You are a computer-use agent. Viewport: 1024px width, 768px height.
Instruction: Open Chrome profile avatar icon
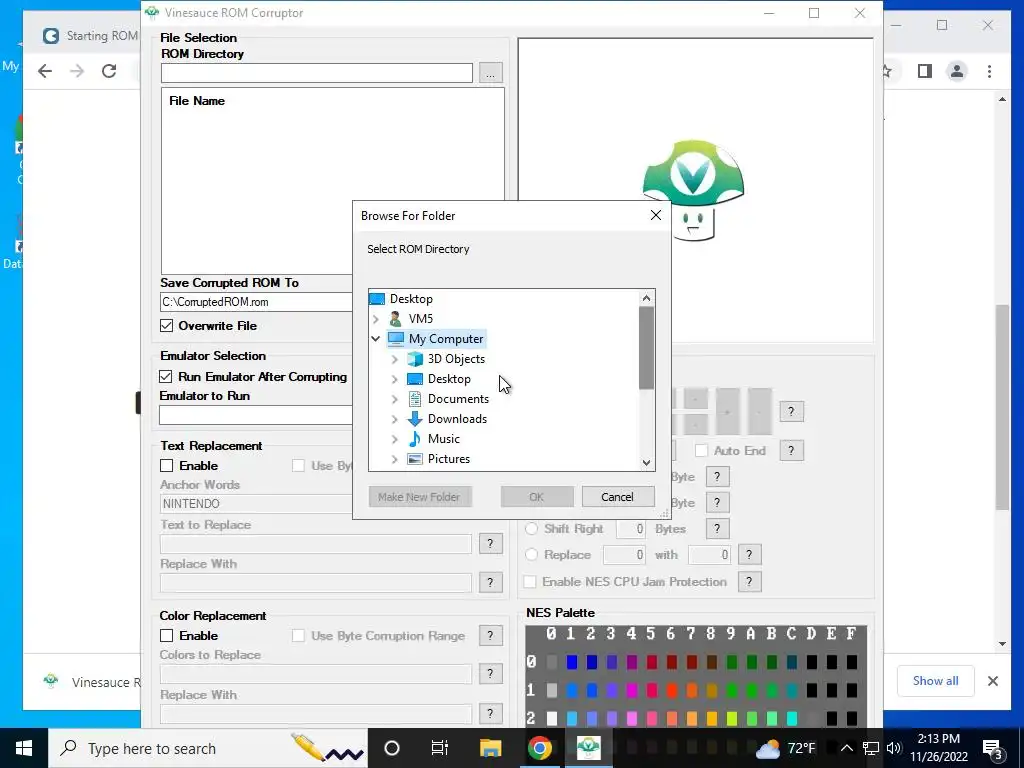point(957,71)
